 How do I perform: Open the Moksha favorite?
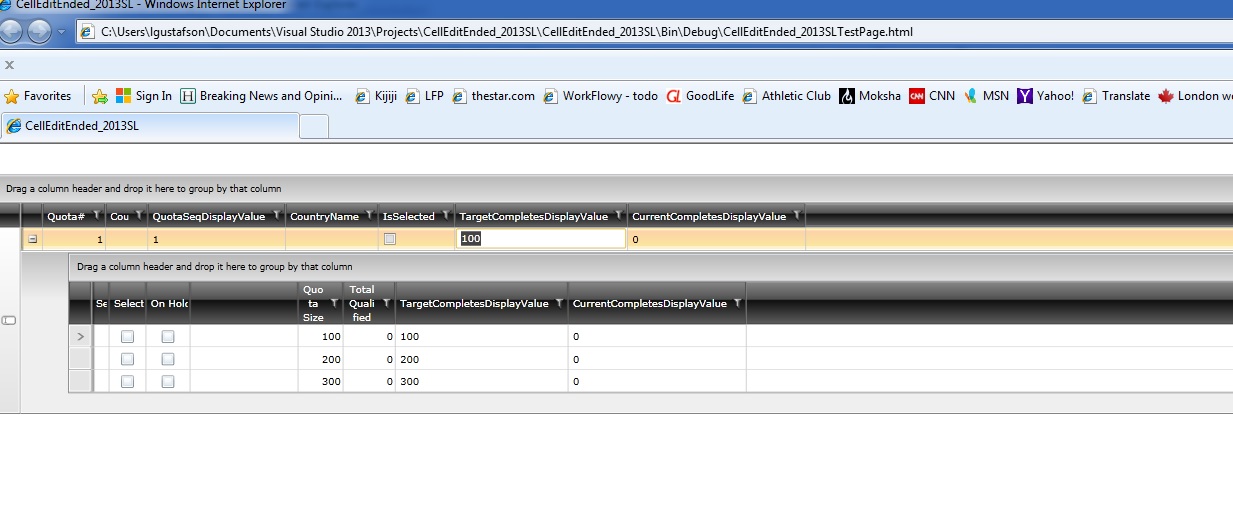coord(870,96)
